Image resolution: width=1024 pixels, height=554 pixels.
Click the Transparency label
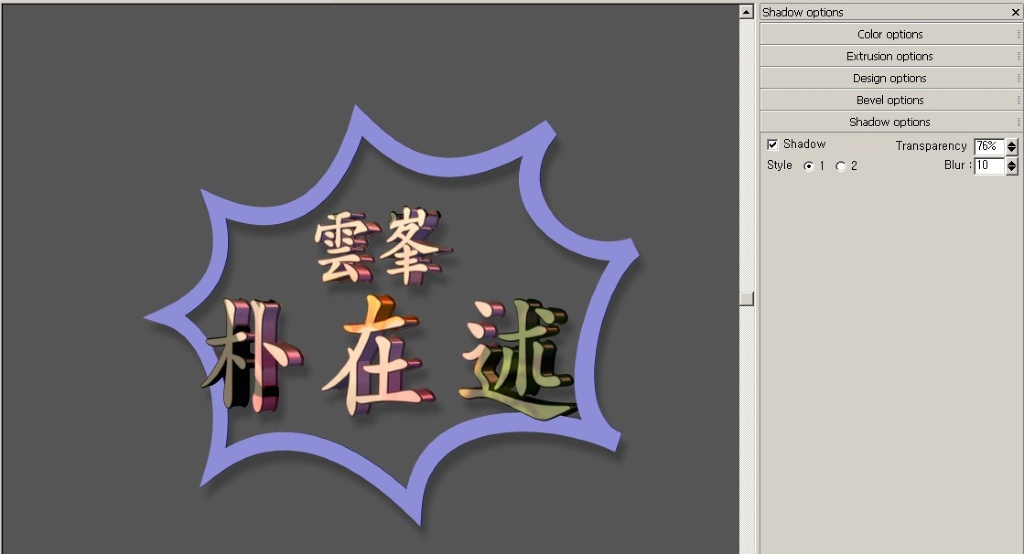click(931, 146)
